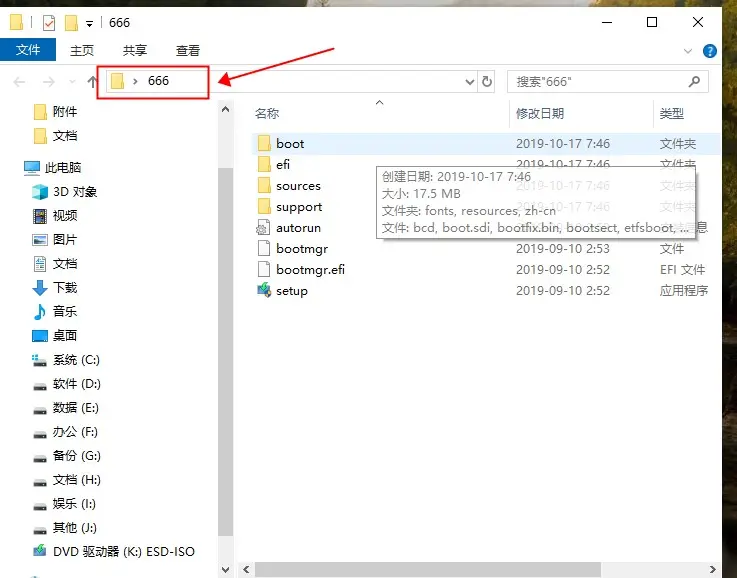Open 附件 folder in navigation pane
The width and height of the screenshot is (737, 578).
65,112
